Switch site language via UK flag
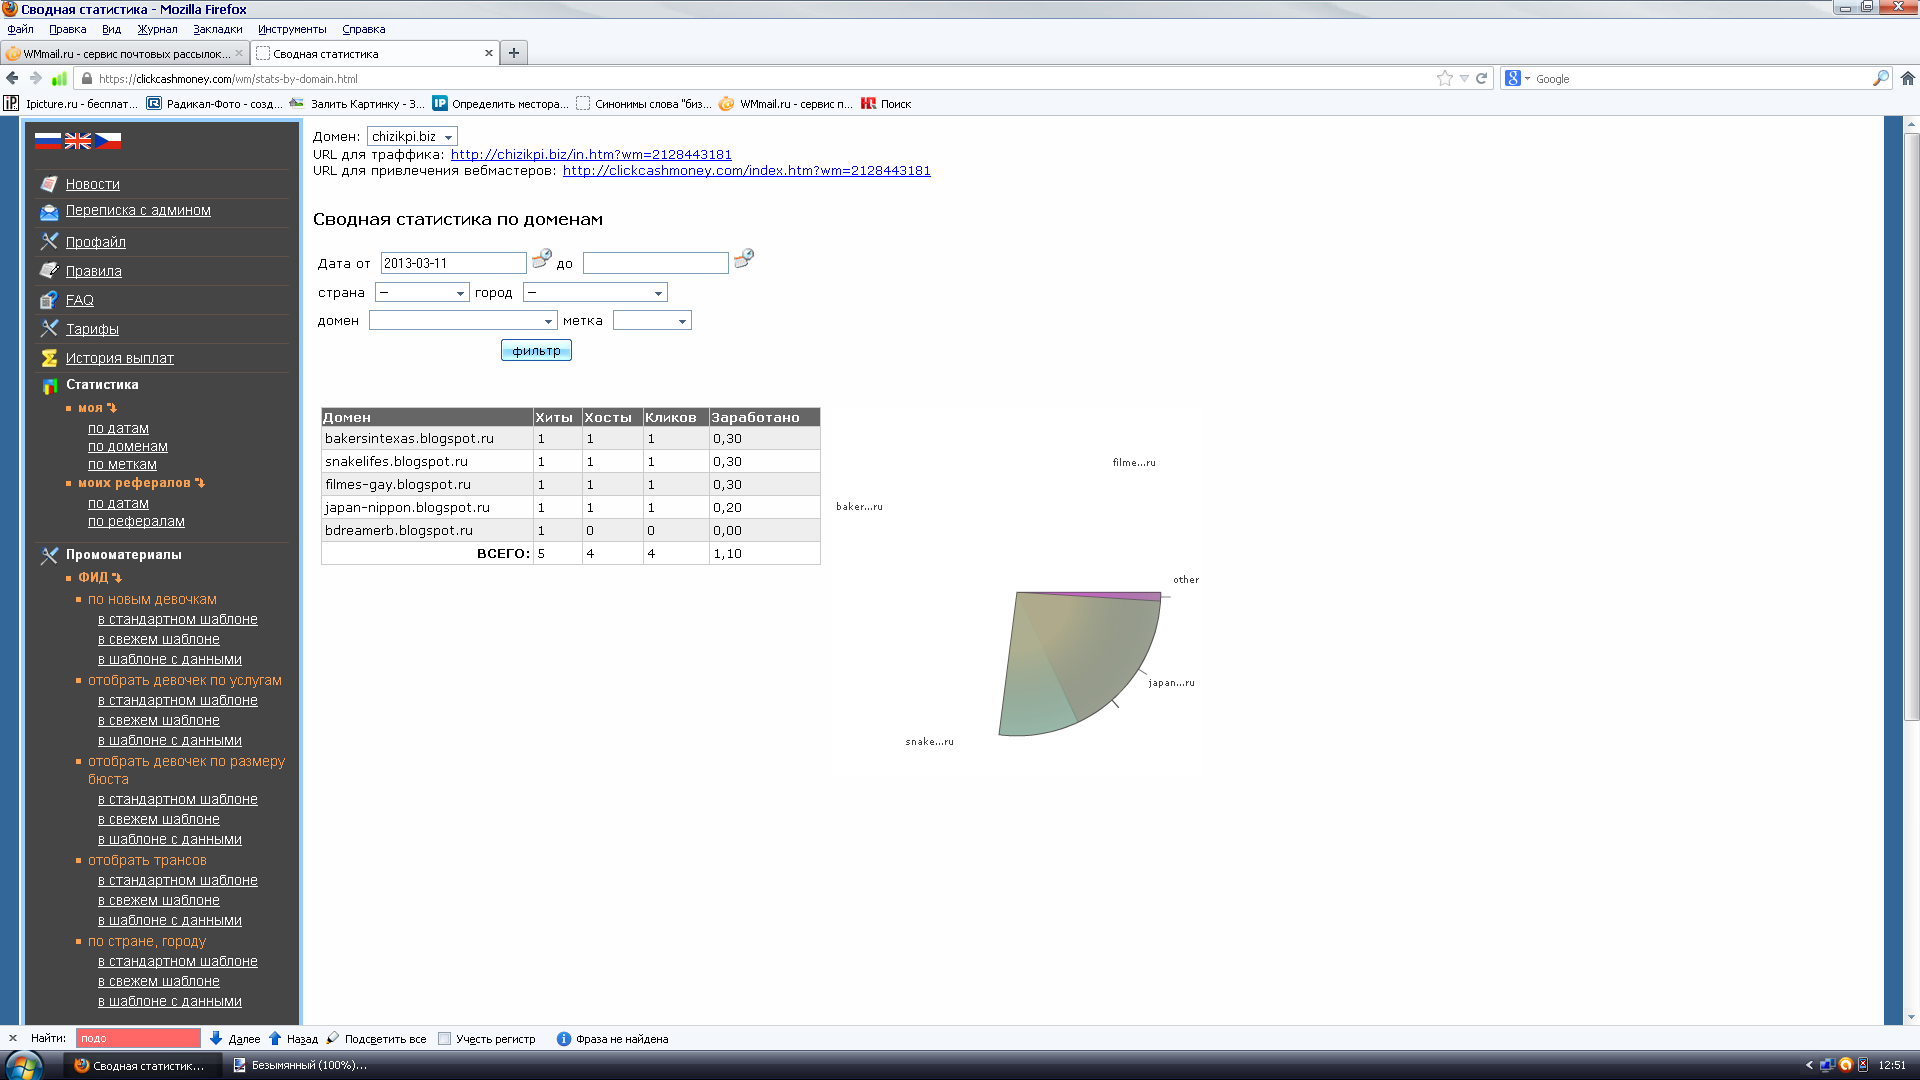1920x1080 pixels. point(77,141)
